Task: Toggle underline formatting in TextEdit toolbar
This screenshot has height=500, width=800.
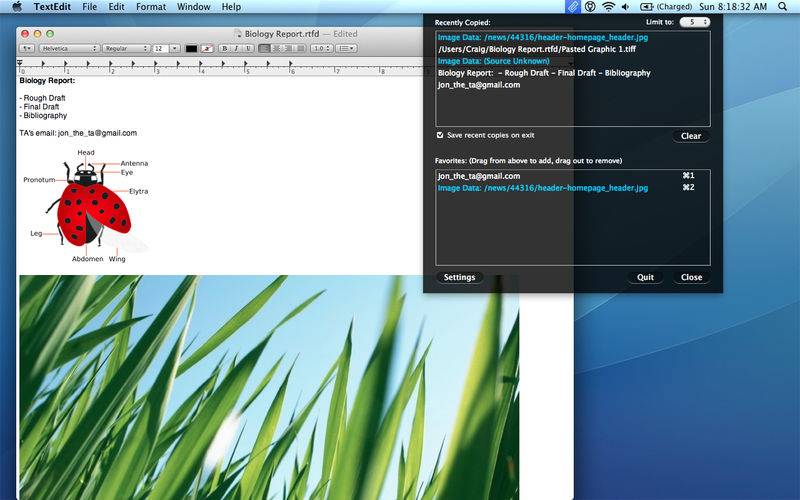Action: pos(248,48)
